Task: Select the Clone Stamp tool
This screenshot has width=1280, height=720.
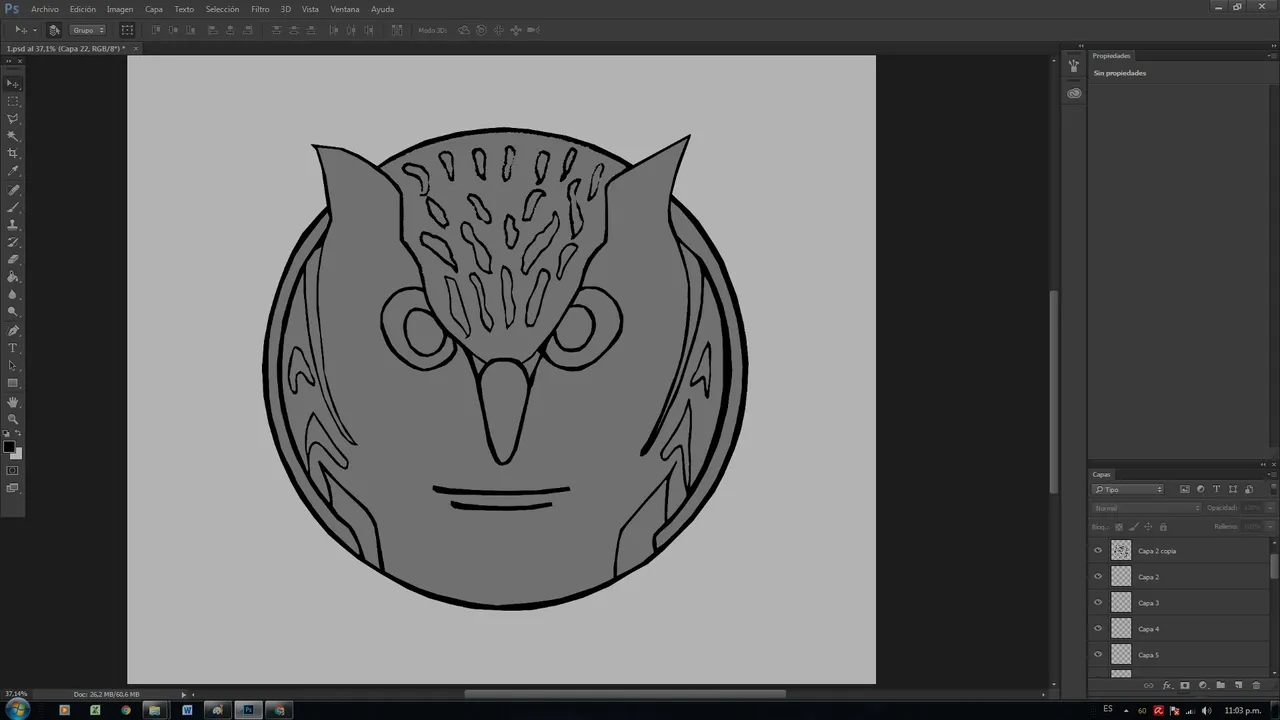Action: tap(13, 225)
